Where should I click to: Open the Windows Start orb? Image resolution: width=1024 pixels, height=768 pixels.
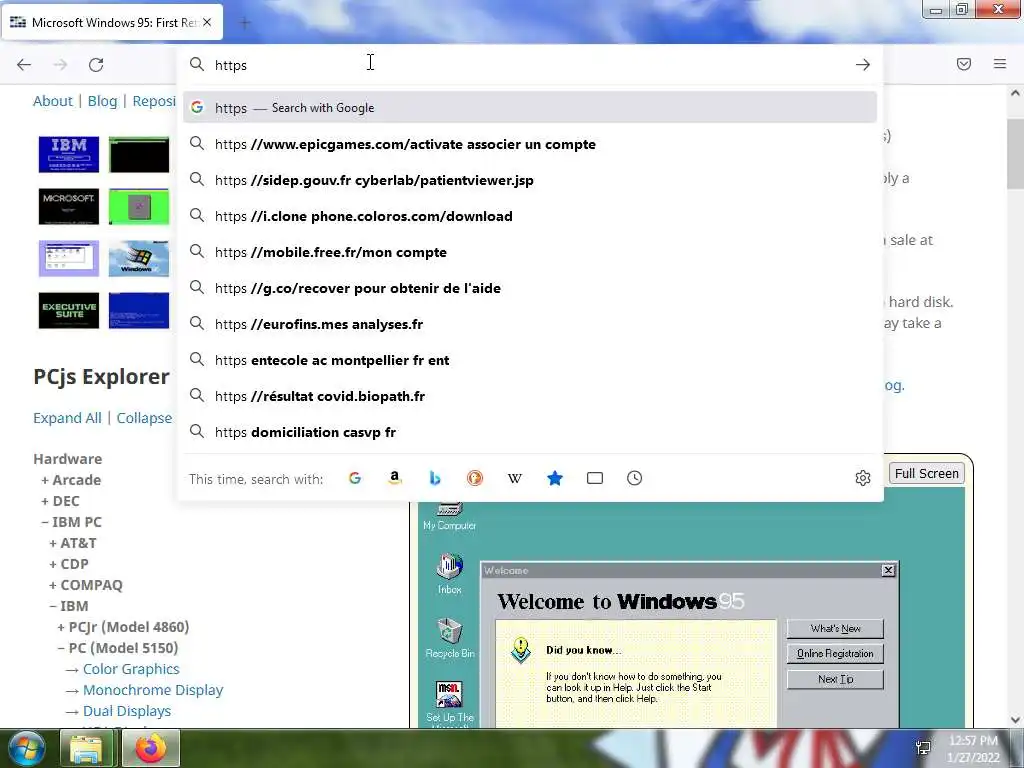pos(26,748)
